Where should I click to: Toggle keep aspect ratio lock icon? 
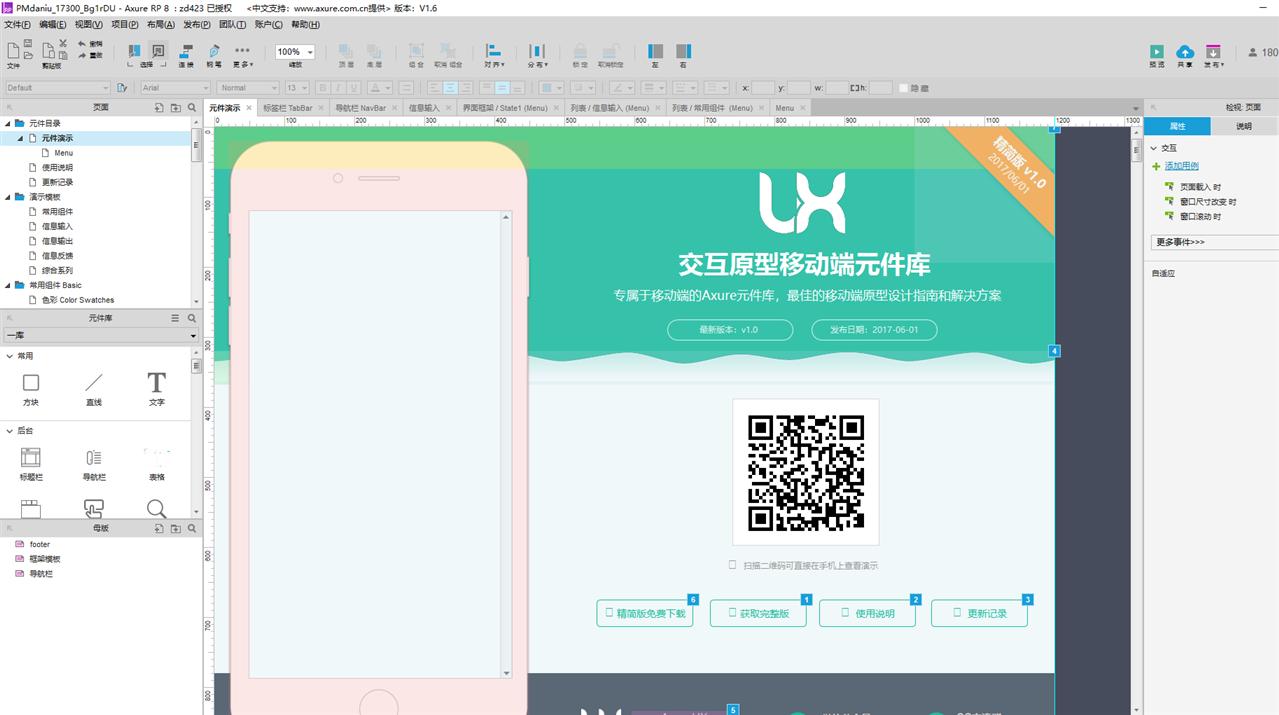855,88
